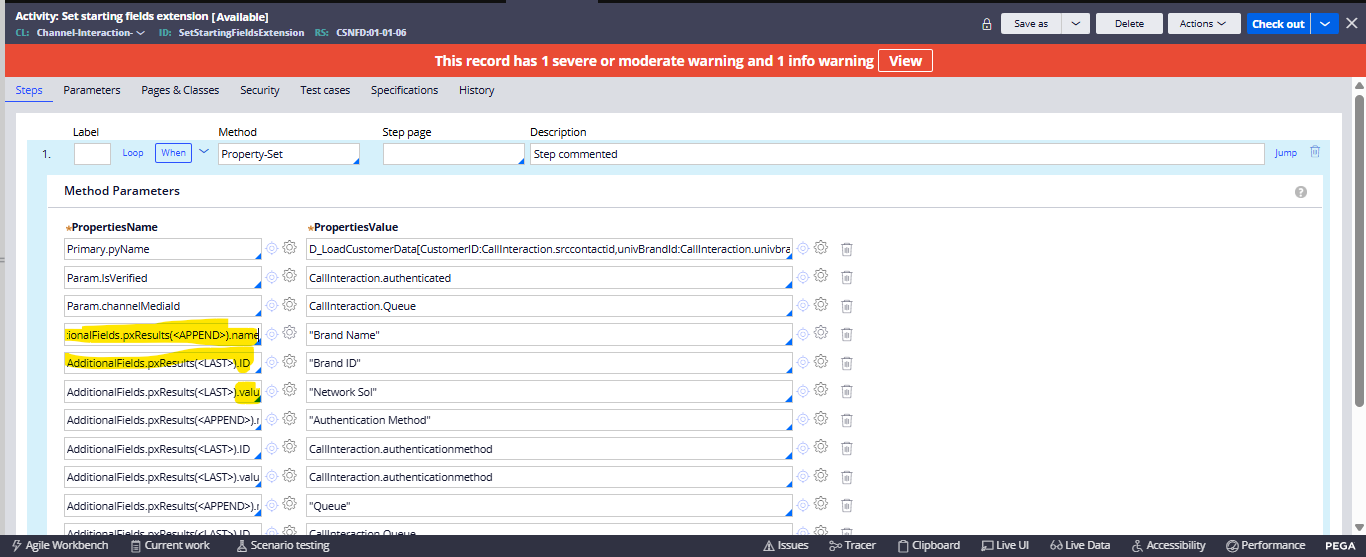Click the Save as button
Image resolution: width=1366 pixels, height=557 pixels.
[x=1031, y=24]
